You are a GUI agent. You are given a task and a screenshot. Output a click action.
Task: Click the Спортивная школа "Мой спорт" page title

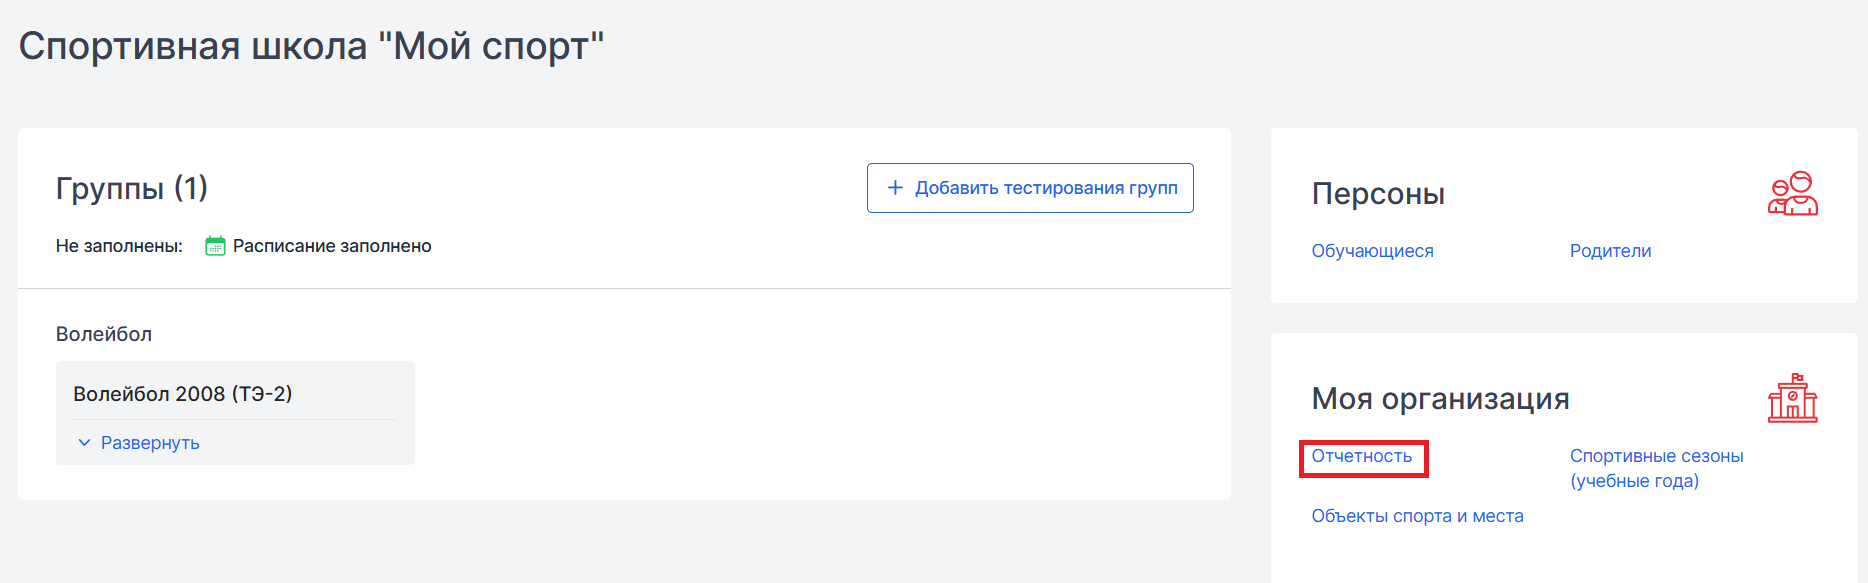(312, 46)
